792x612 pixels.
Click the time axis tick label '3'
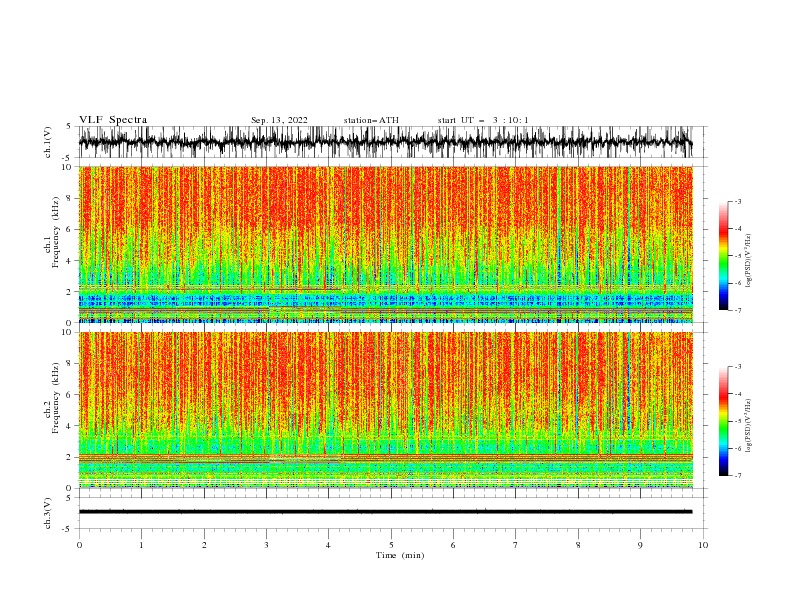pyautogui.click(x=266, y=545)
